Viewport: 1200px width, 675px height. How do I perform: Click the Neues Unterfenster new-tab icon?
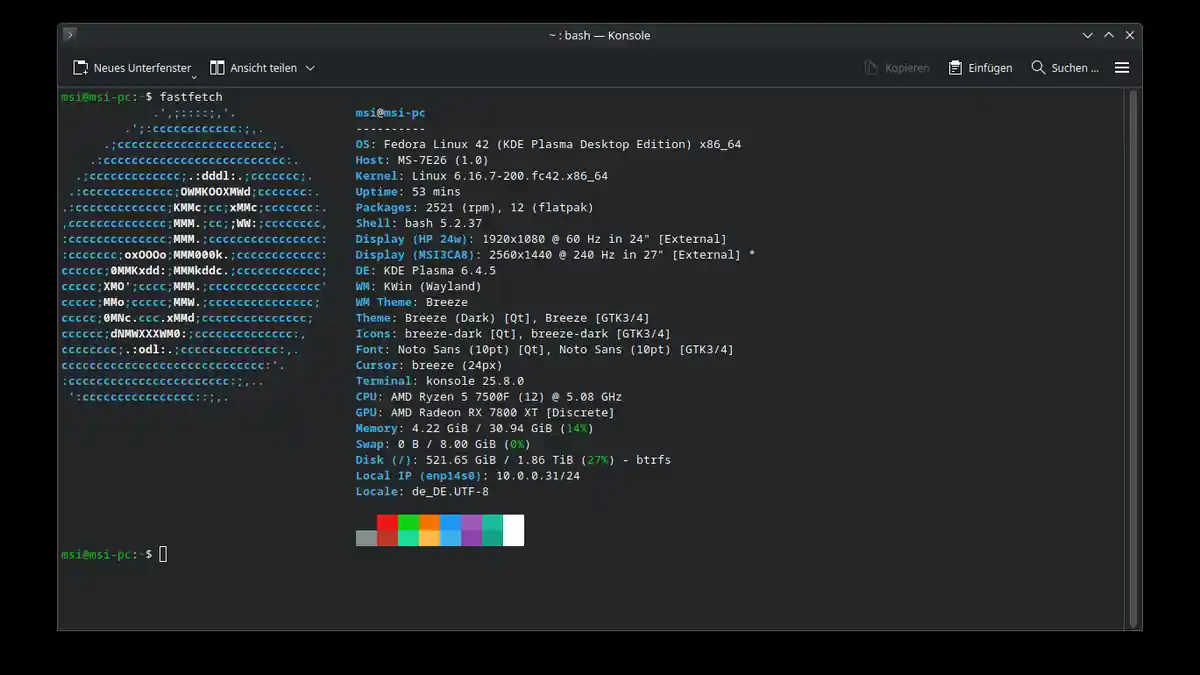[80, 68]
